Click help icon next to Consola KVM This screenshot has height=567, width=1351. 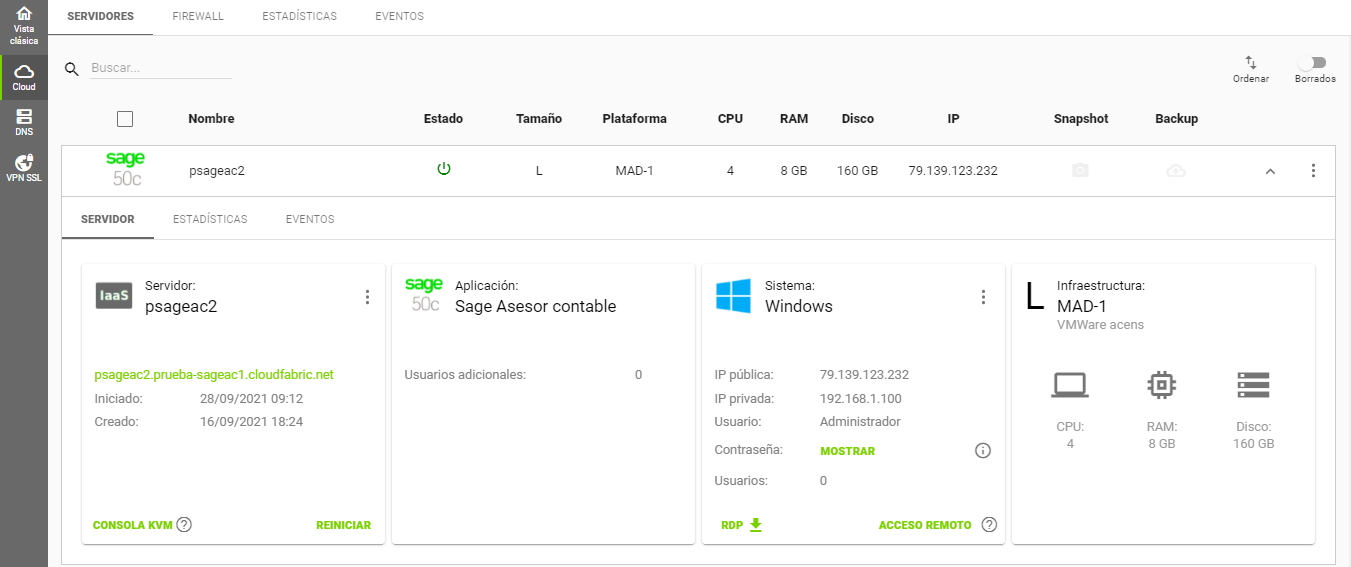(x=184, y=525)
